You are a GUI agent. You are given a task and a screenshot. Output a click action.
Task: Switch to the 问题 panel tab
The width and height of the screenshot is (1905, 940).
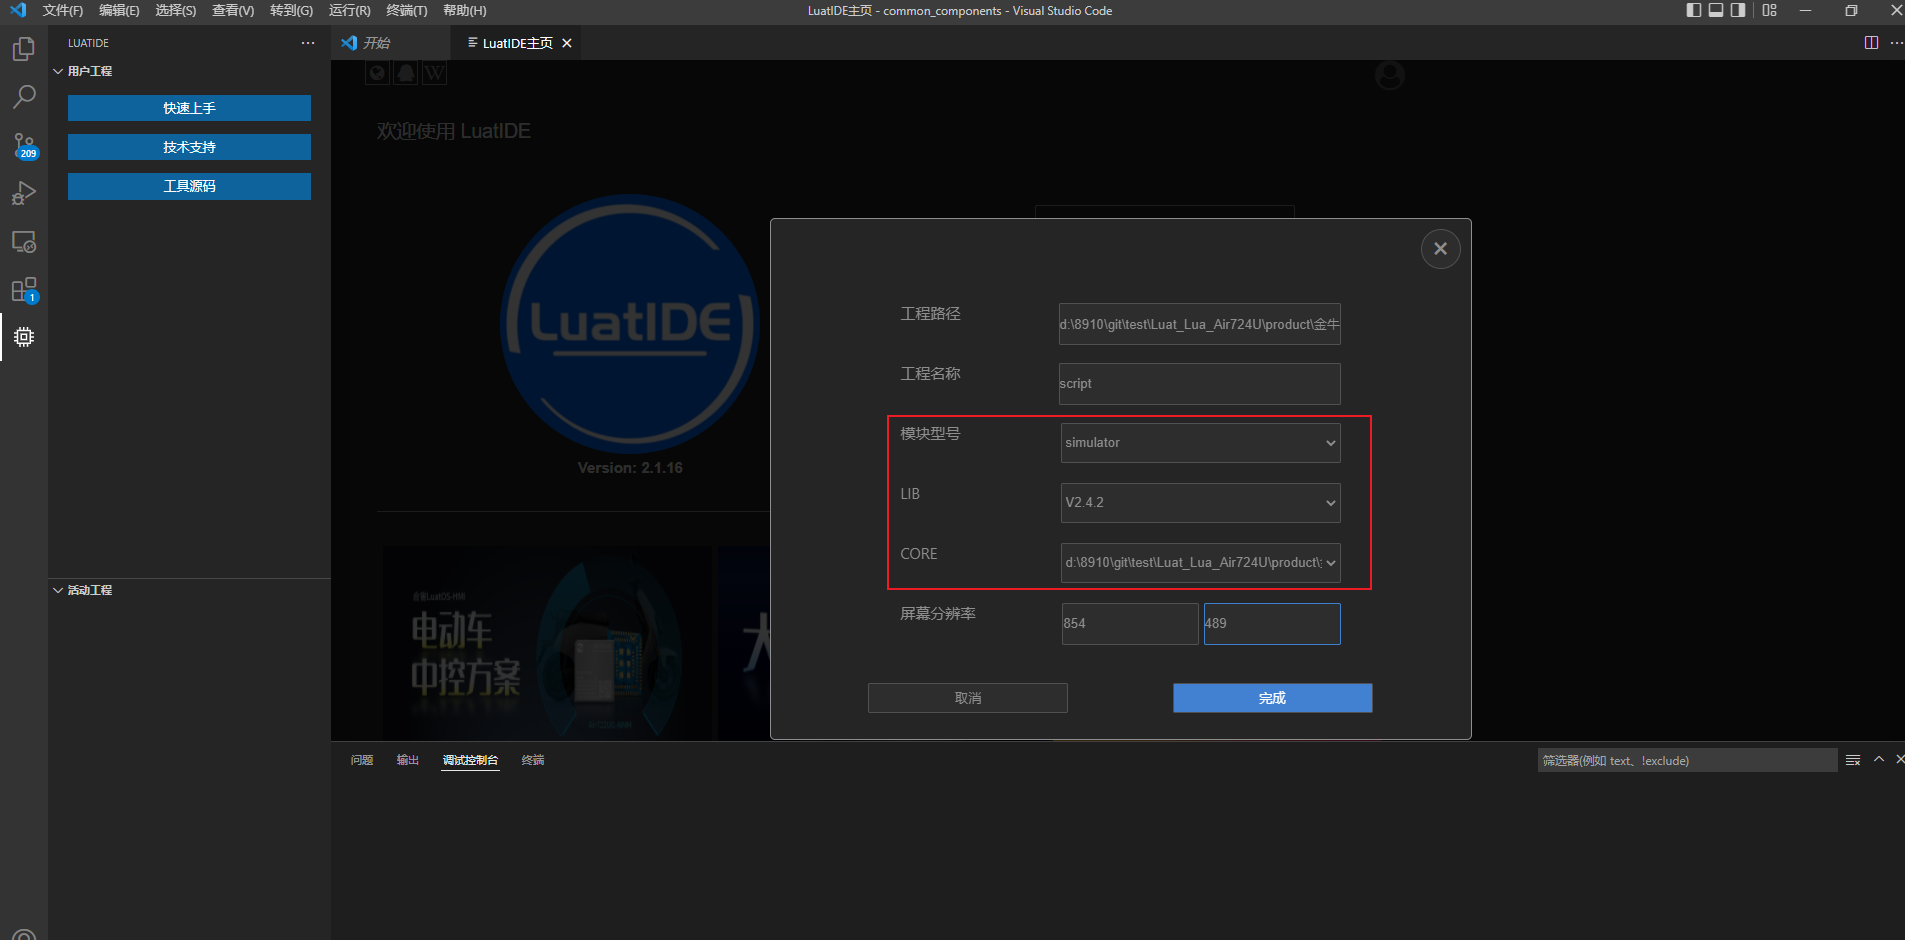click(362, 760)
